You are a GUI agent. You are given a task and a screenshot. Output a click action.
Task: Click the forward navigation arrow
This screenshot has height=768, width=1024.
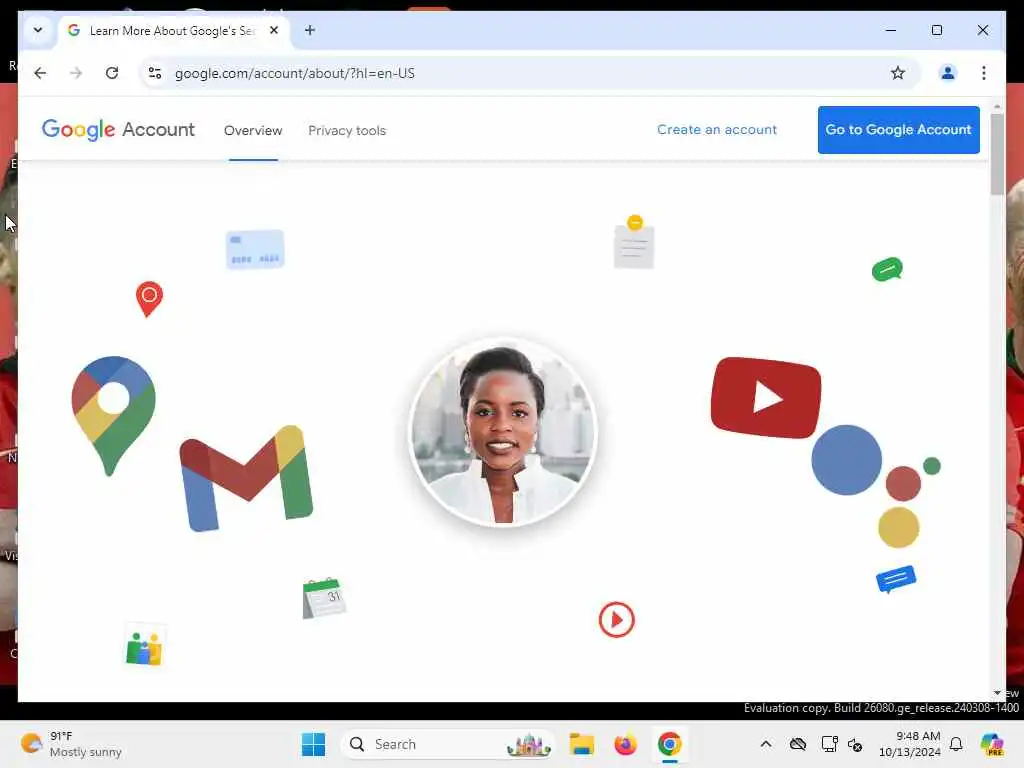point(76,73)
